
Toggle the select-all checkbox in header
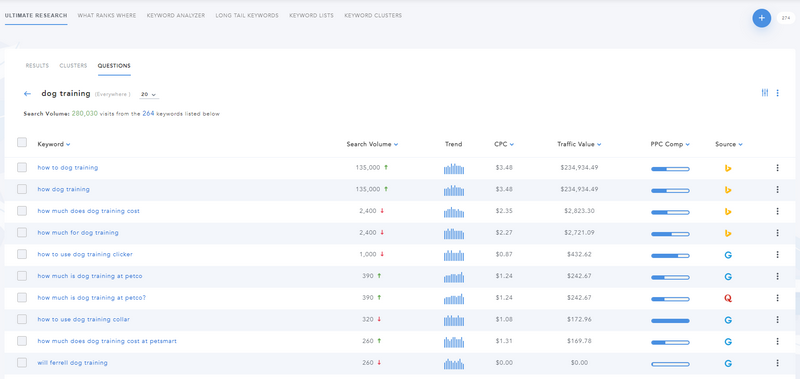[22, 142]
